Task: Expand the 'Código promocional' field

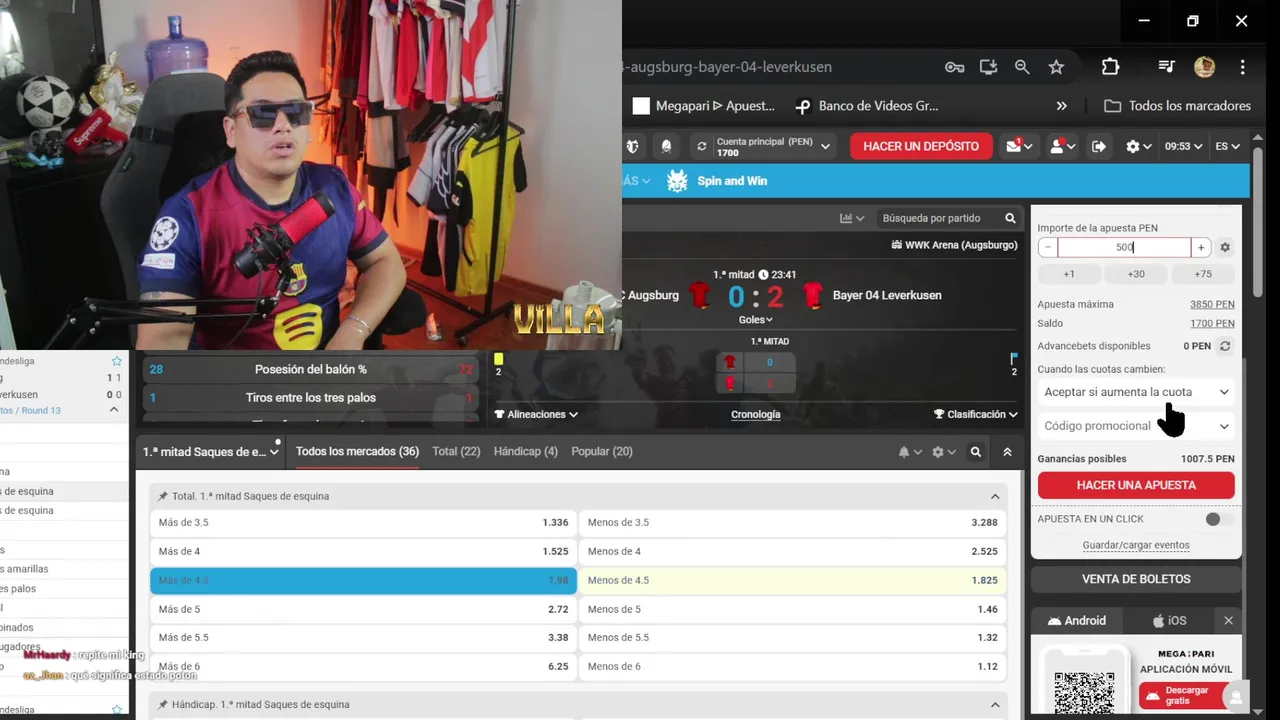Action: [x=1136, y=426]
